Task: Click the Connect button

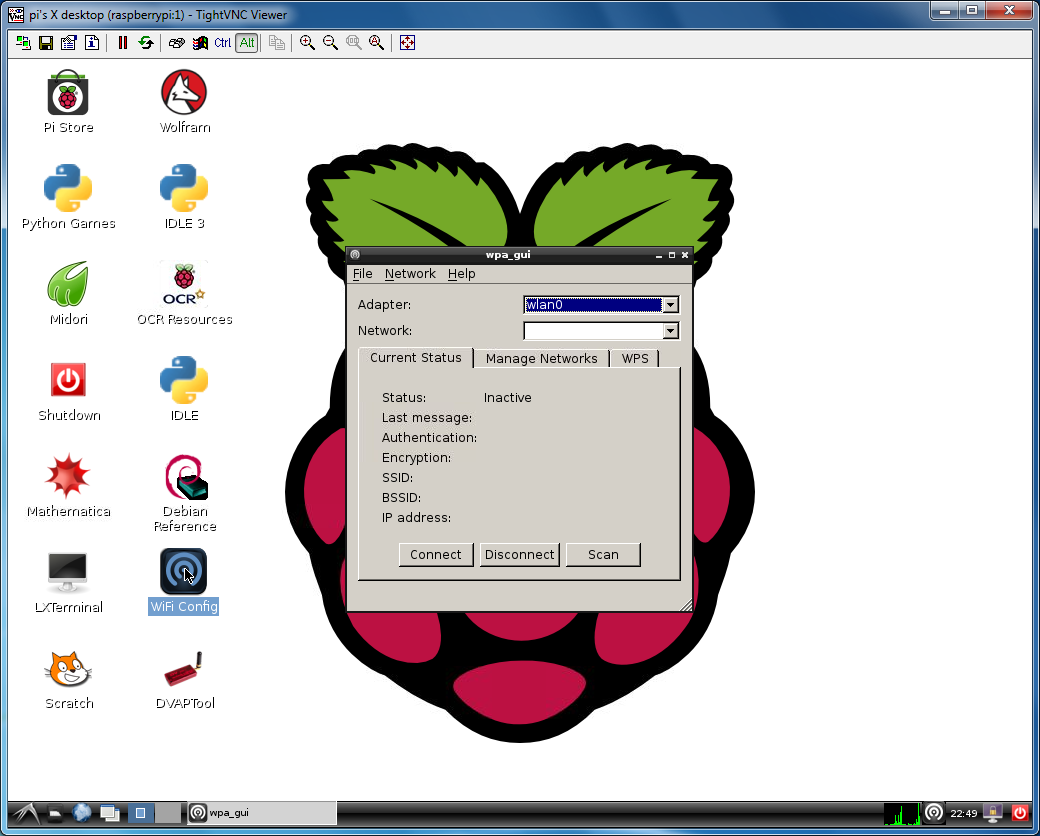Action: (436, 555)
